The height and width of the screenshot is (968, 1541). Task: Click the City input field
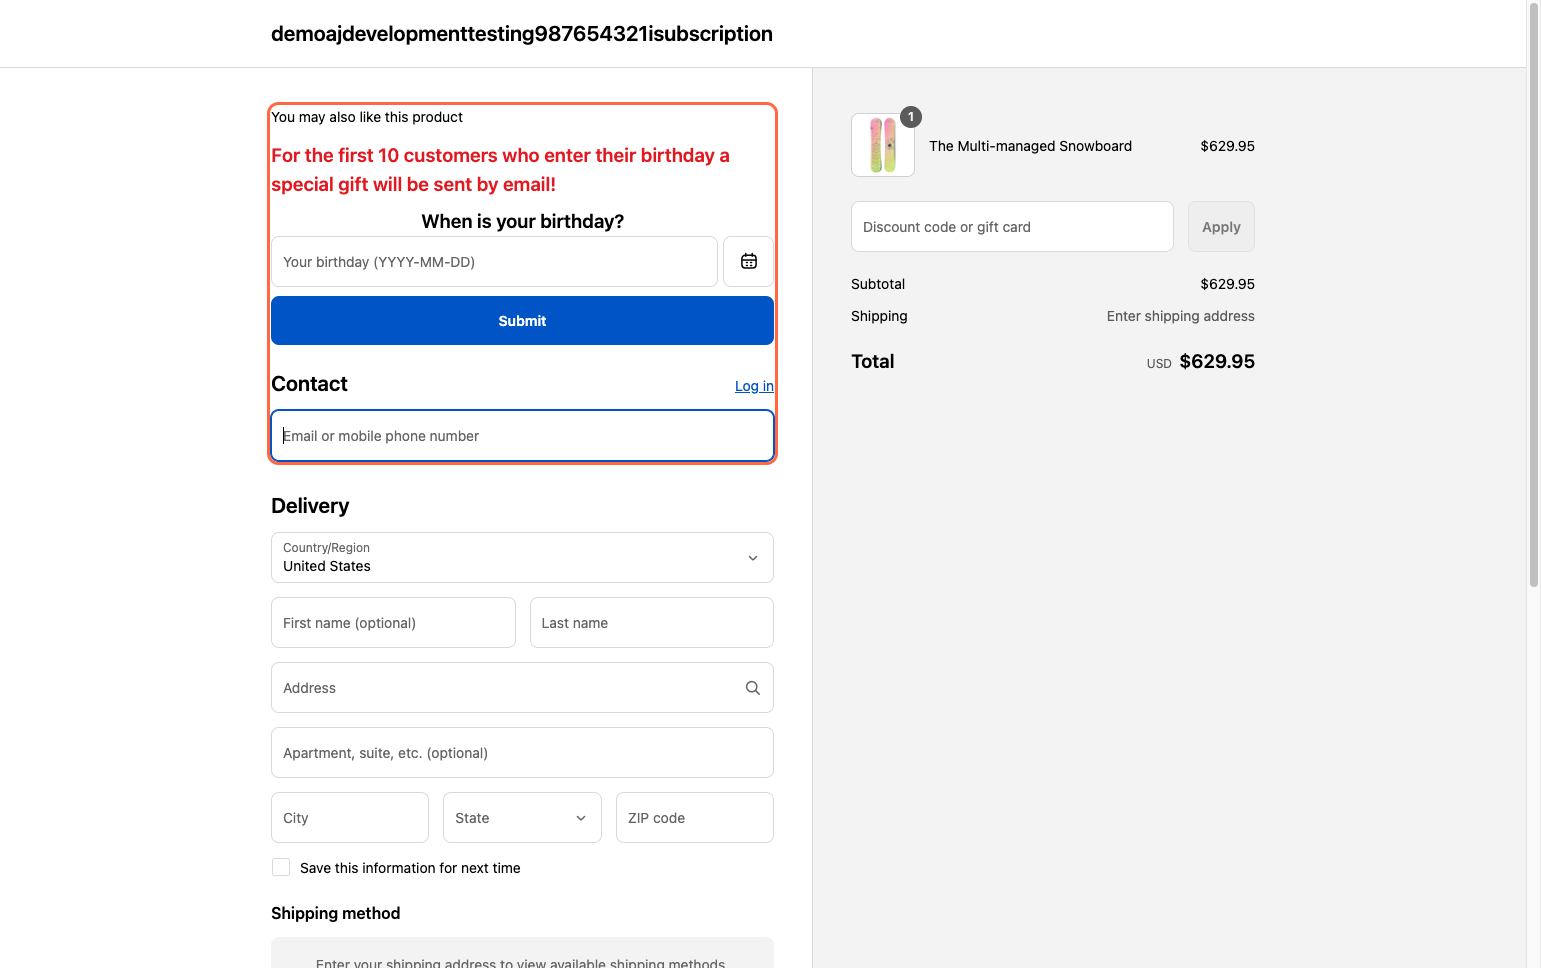click(349, 818)
